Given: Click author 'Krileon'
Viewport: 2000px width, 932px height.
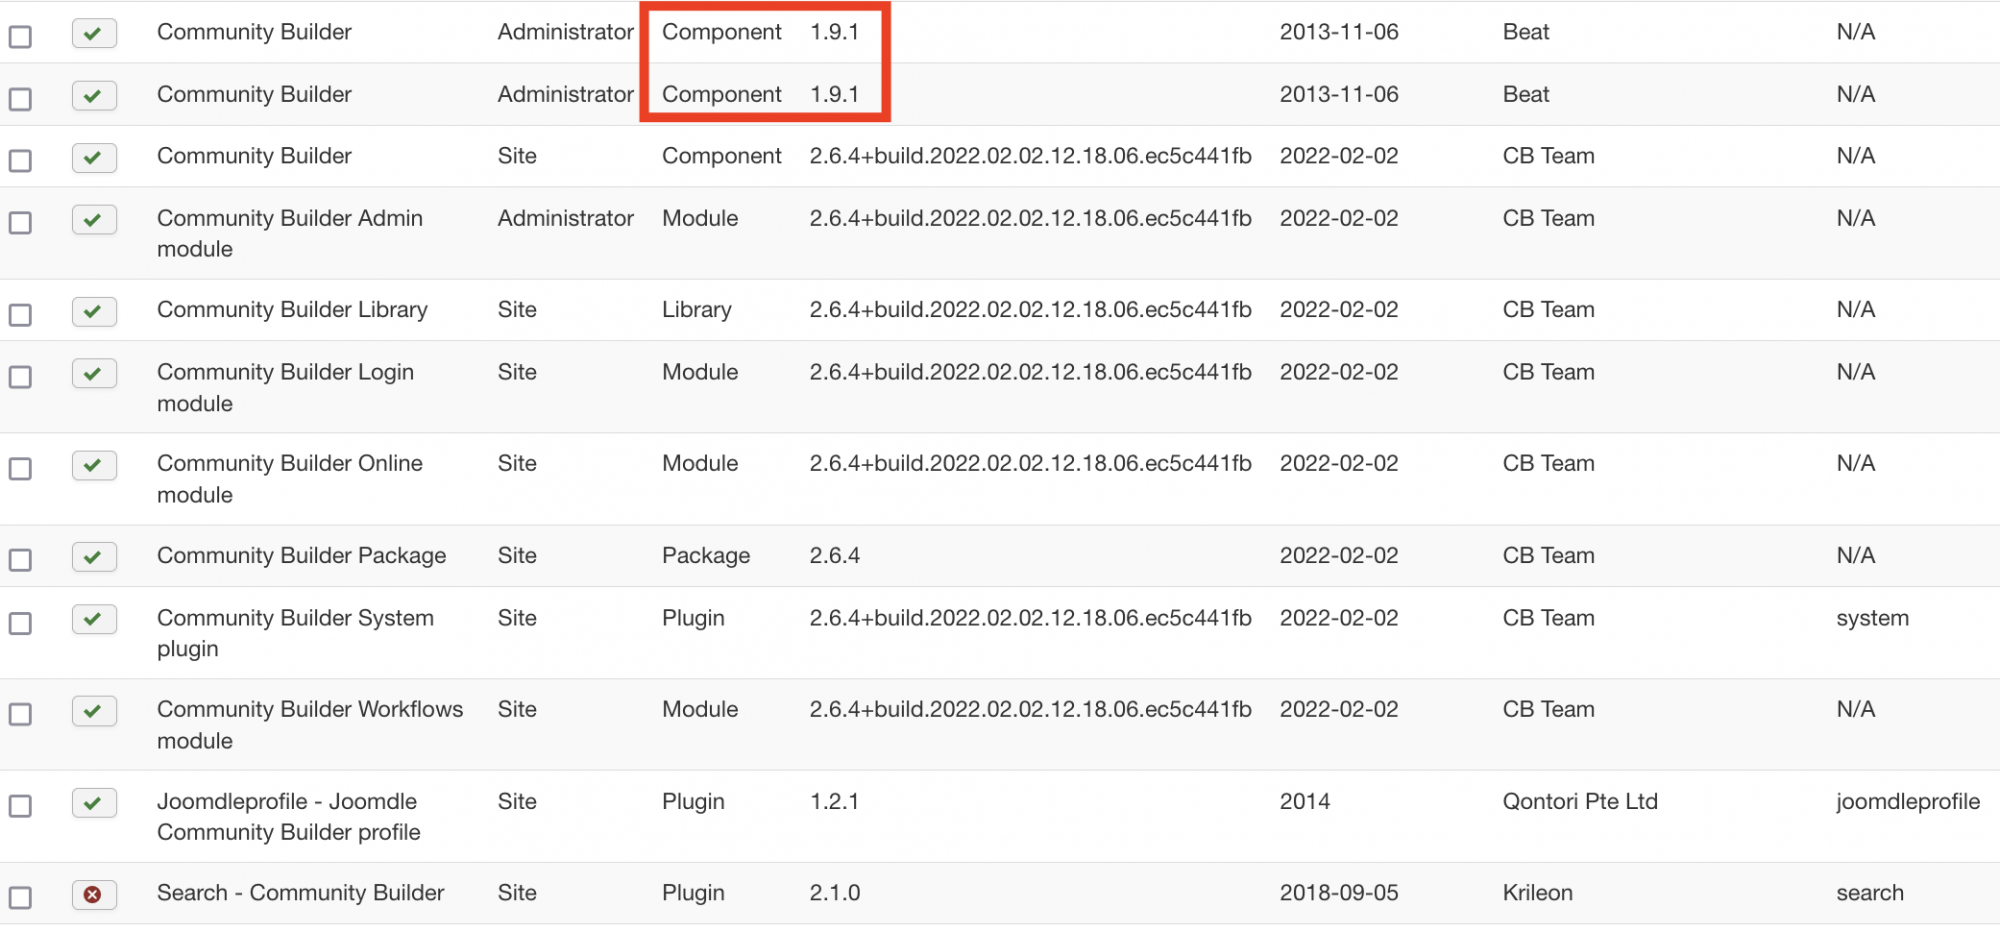Looking at the screenshot, I should [1538, 893].
